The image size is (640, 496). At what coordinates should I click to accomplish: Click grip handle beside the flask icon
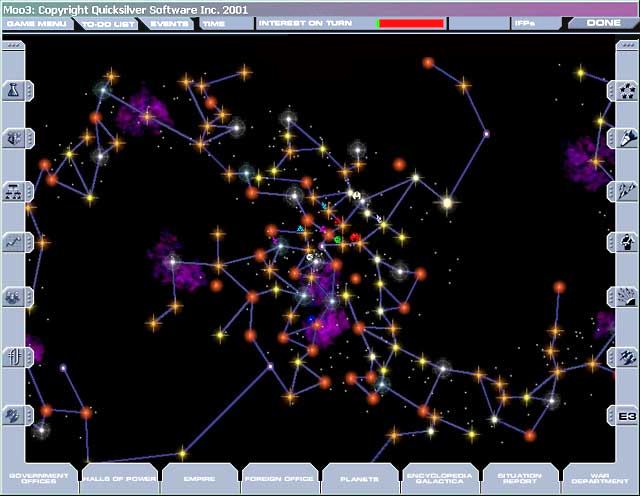coord(29,90)
